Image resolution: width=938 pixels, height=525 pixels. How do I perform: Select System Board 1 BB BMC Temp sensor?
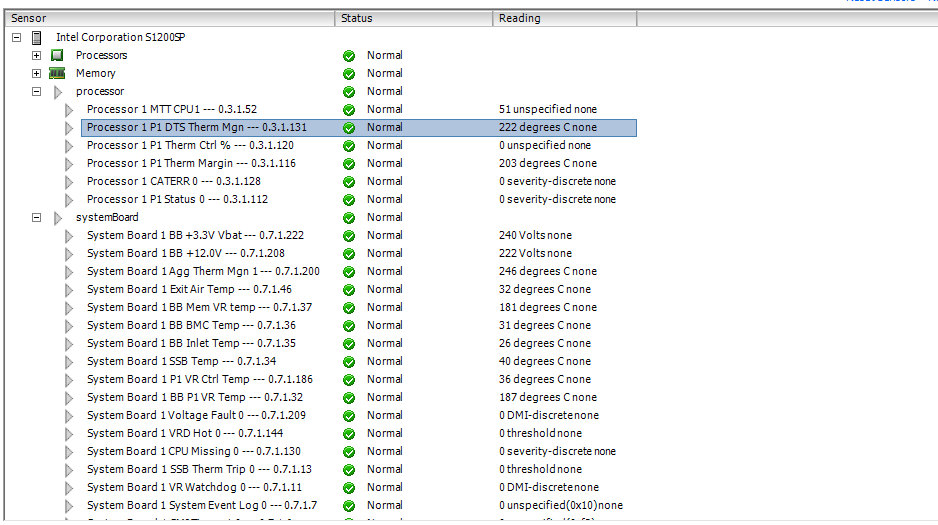pos(191,325)
